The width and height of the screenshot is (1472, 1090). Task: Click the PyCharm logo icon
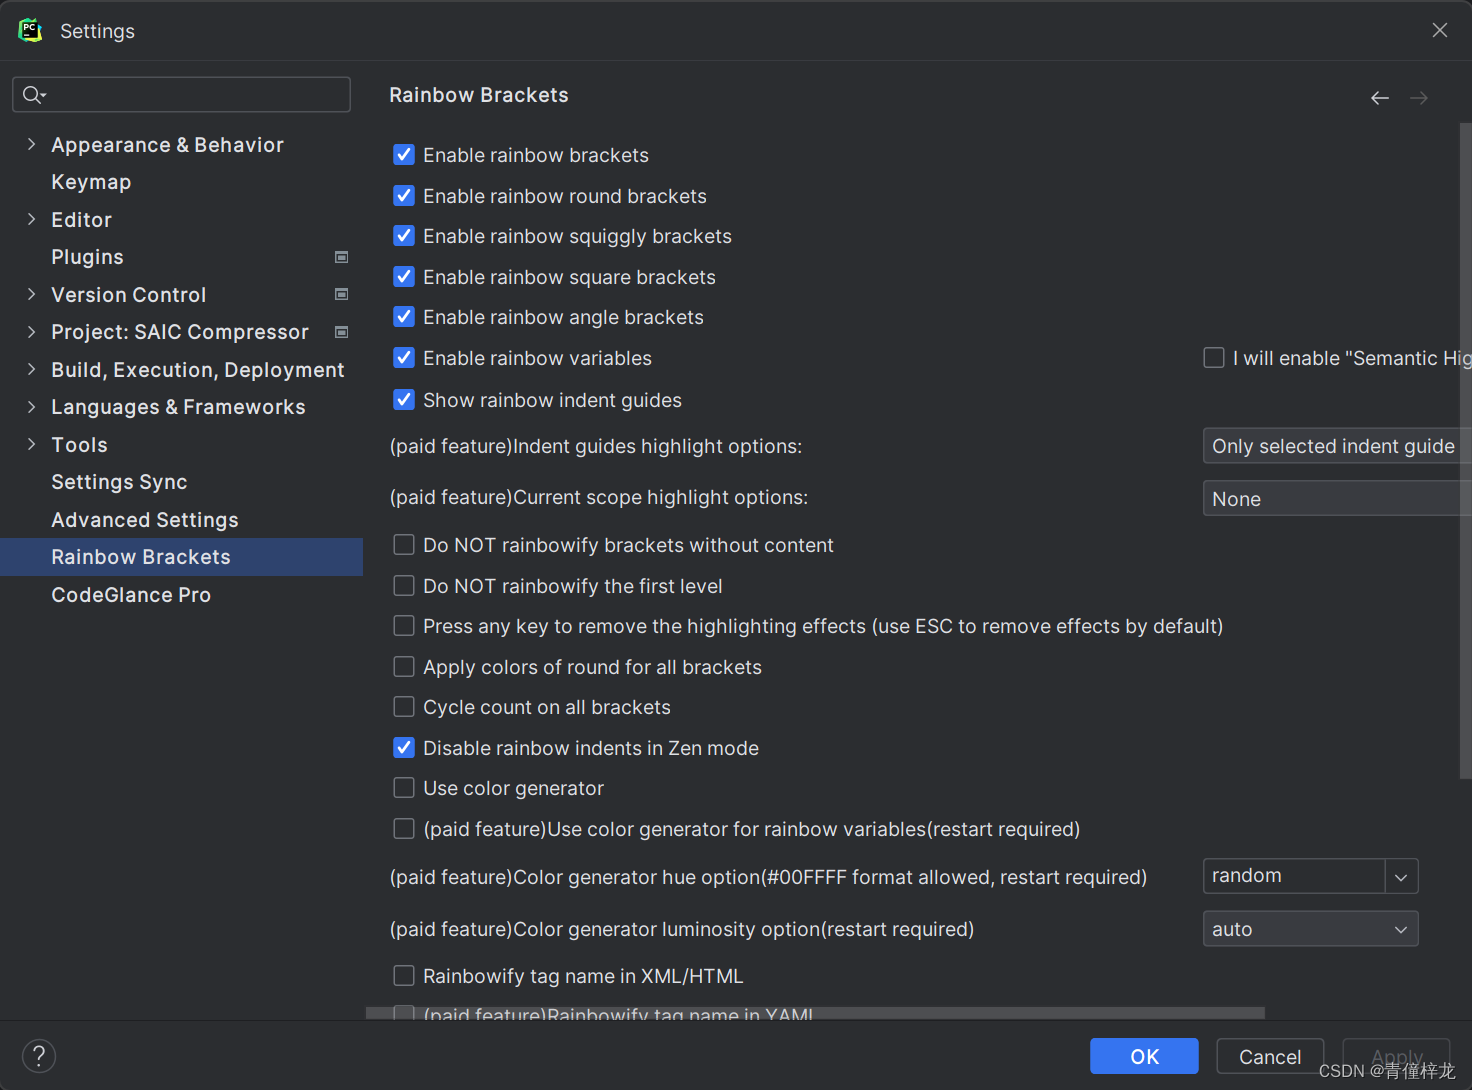[29, 30]
